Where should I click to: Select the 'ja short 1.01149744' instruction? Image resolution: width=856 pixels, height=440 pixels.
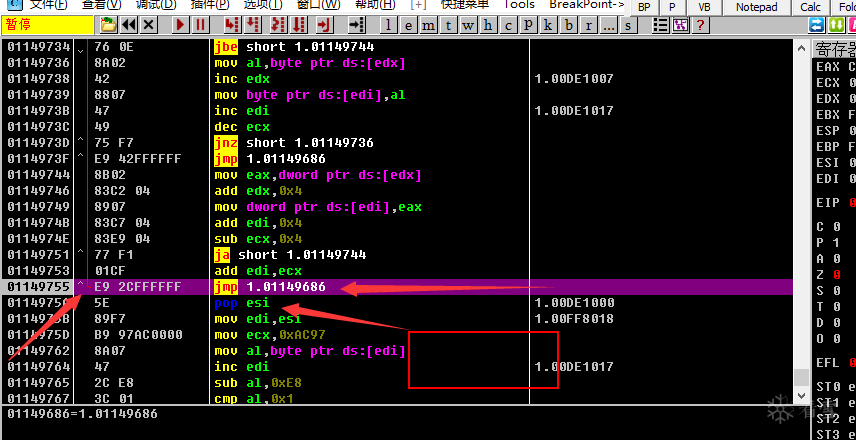click(x=290, y=254)
